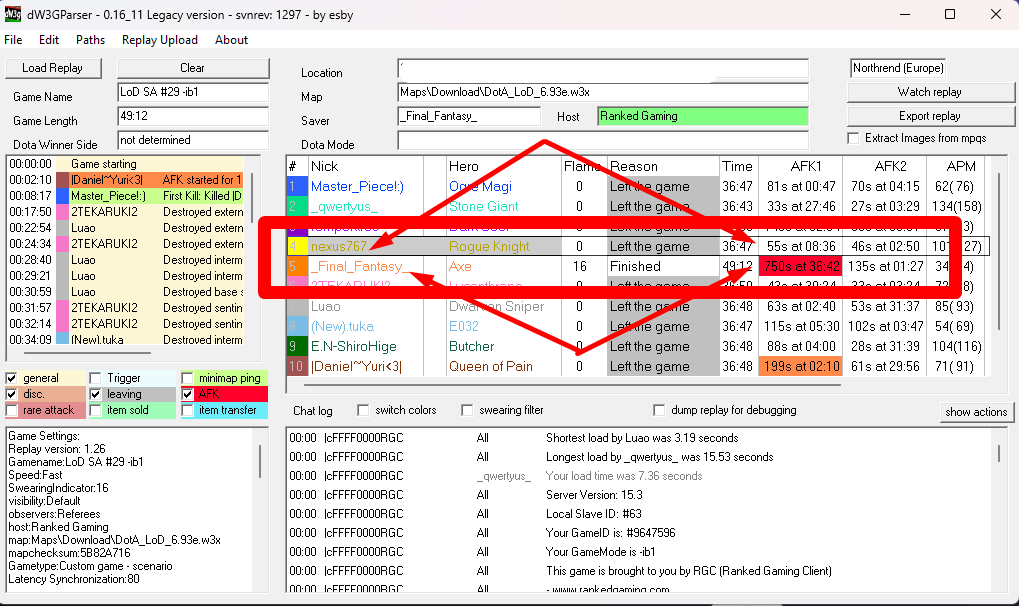Enable the Trigger filter checkbox
This screenshot has height=606, width=1019.
point(96,378)
